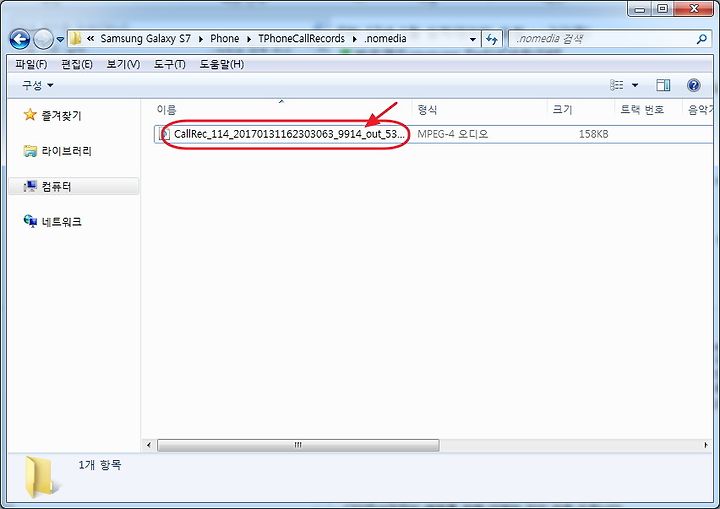Click the Forward navigation arrow
This screenshot has height=509, width=720.
coord(44,40)
